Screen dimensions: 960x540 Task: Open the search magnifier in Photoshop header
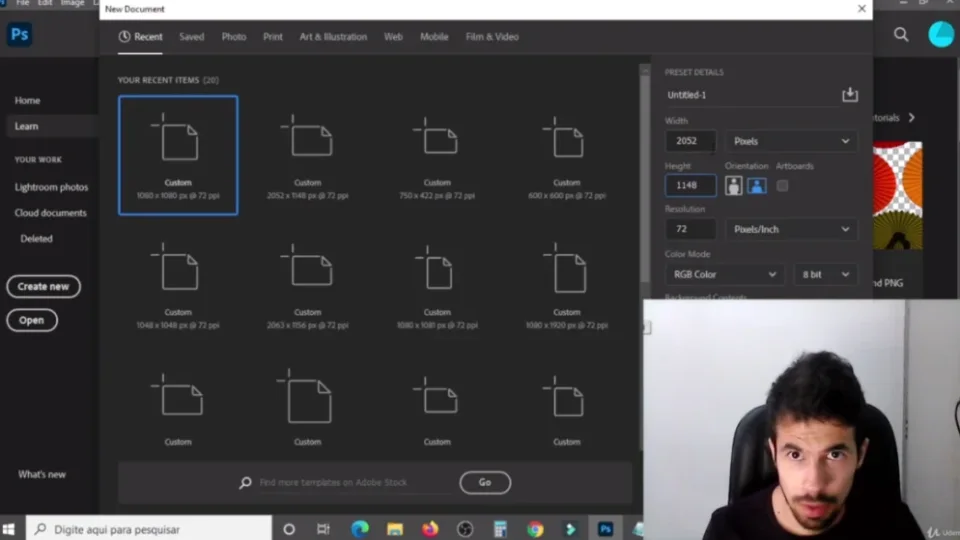pyautogui.click(x=901, y=34)
